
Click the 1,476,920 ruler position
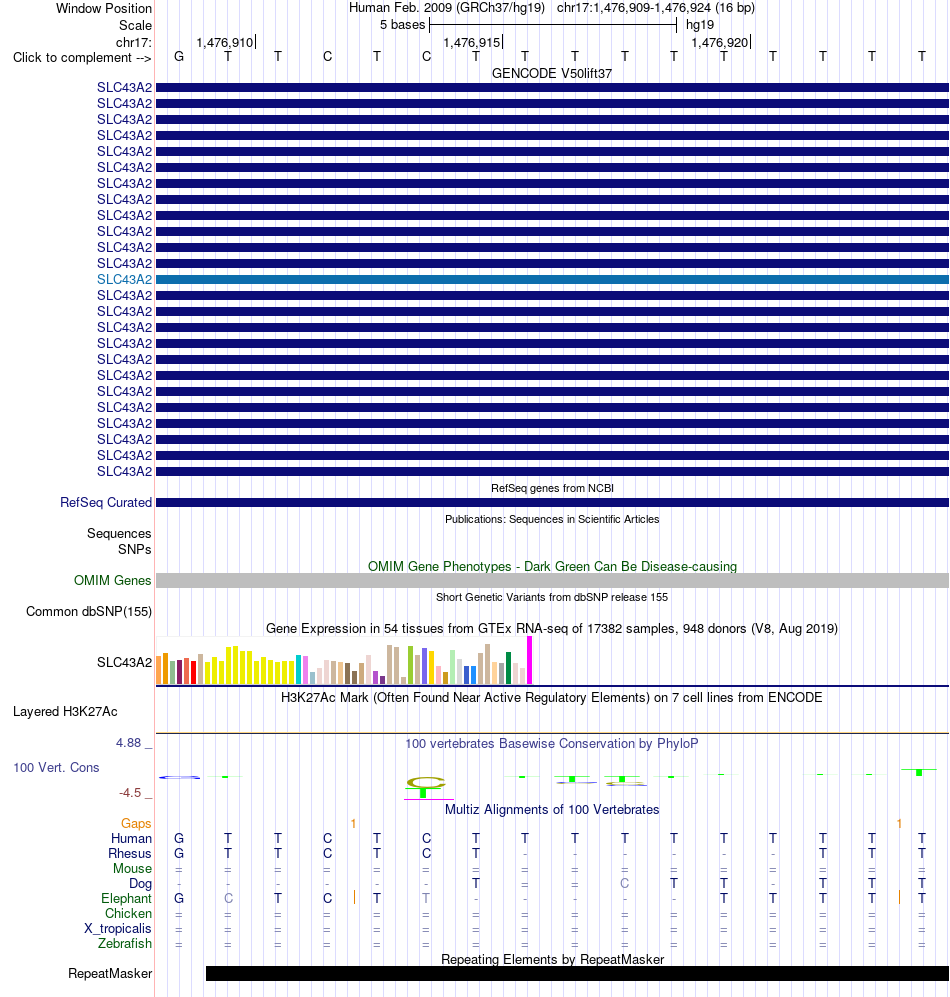coord(720,43)
